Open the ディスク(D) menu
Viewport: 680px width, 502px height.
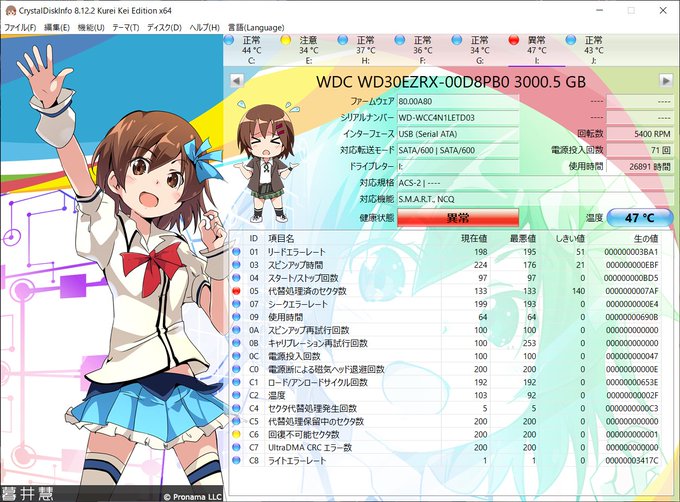pos(164,27)
